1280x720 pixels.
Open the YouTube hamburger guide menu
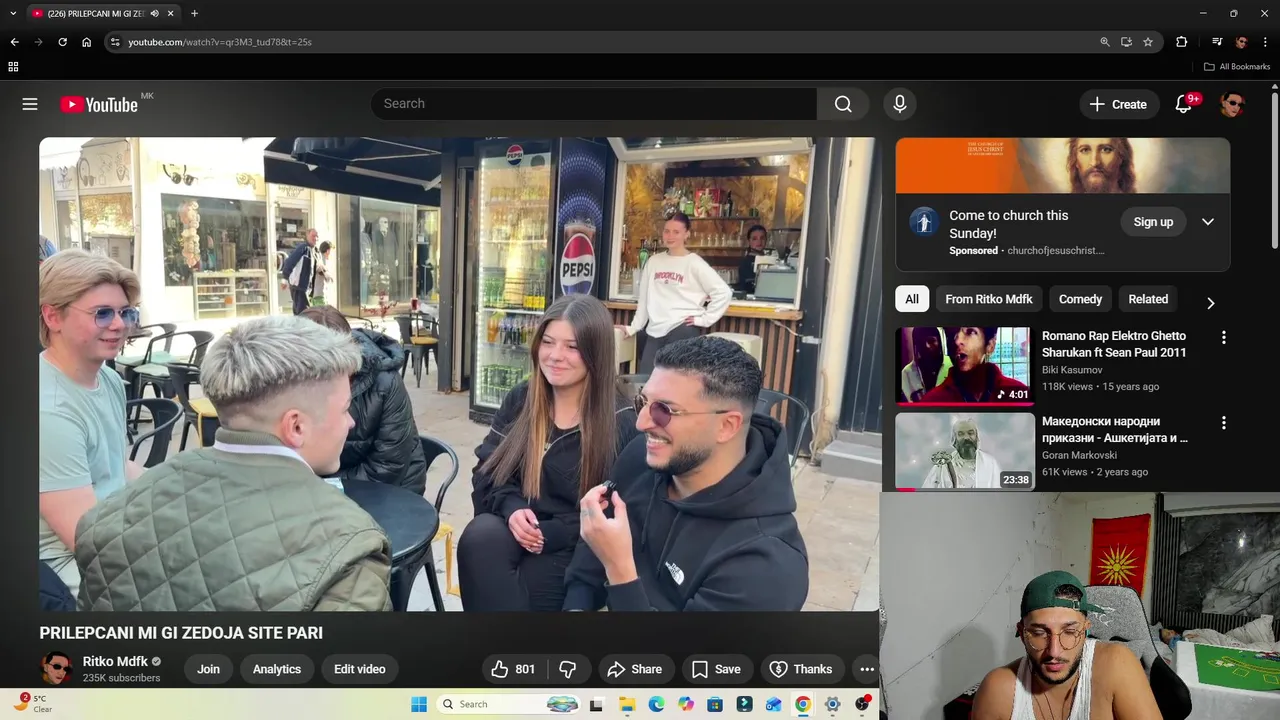point(30,104)
